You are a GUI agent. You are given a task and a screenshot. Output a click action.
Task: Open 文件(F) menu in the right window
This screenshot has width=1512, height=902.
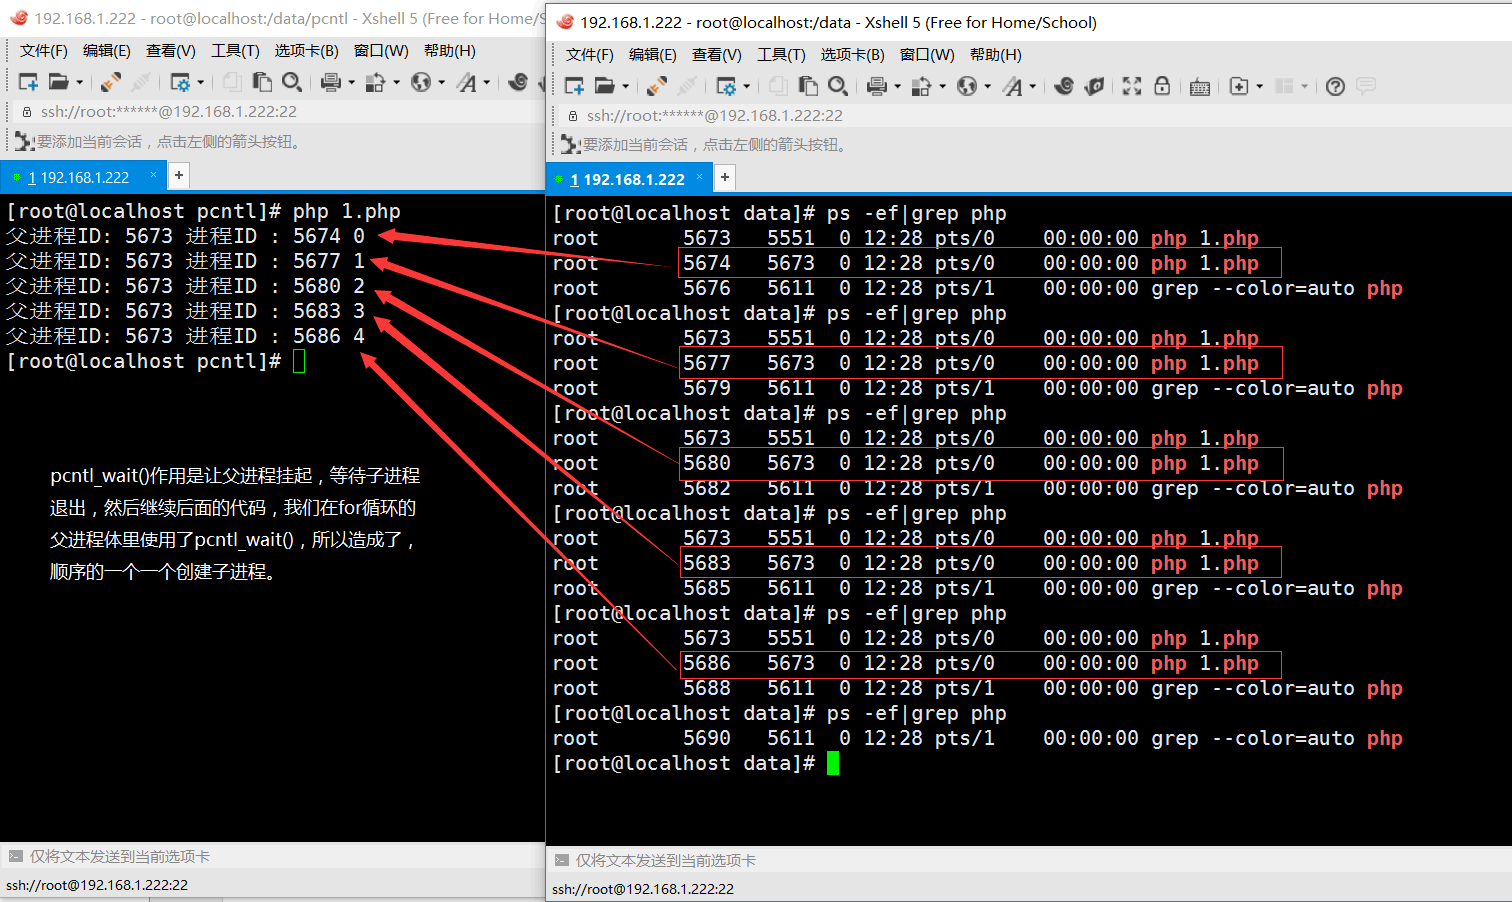coord(589,55)
